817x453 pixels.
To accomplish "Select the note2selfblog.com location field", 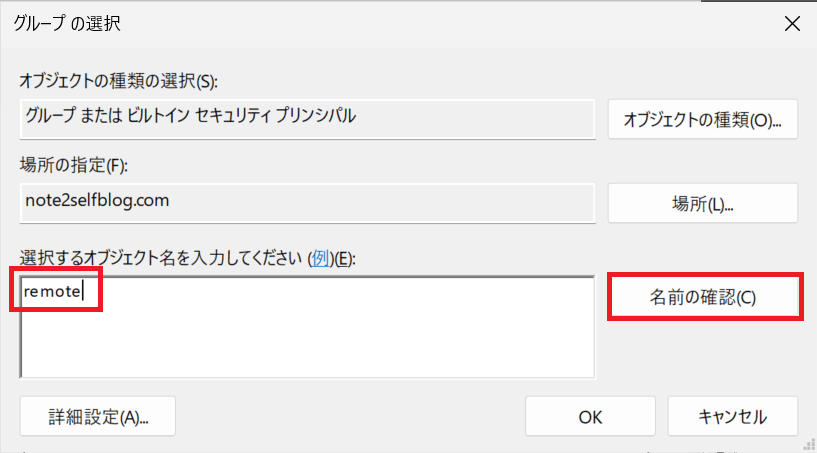I will pyautogui.click(x=307, y=201).
